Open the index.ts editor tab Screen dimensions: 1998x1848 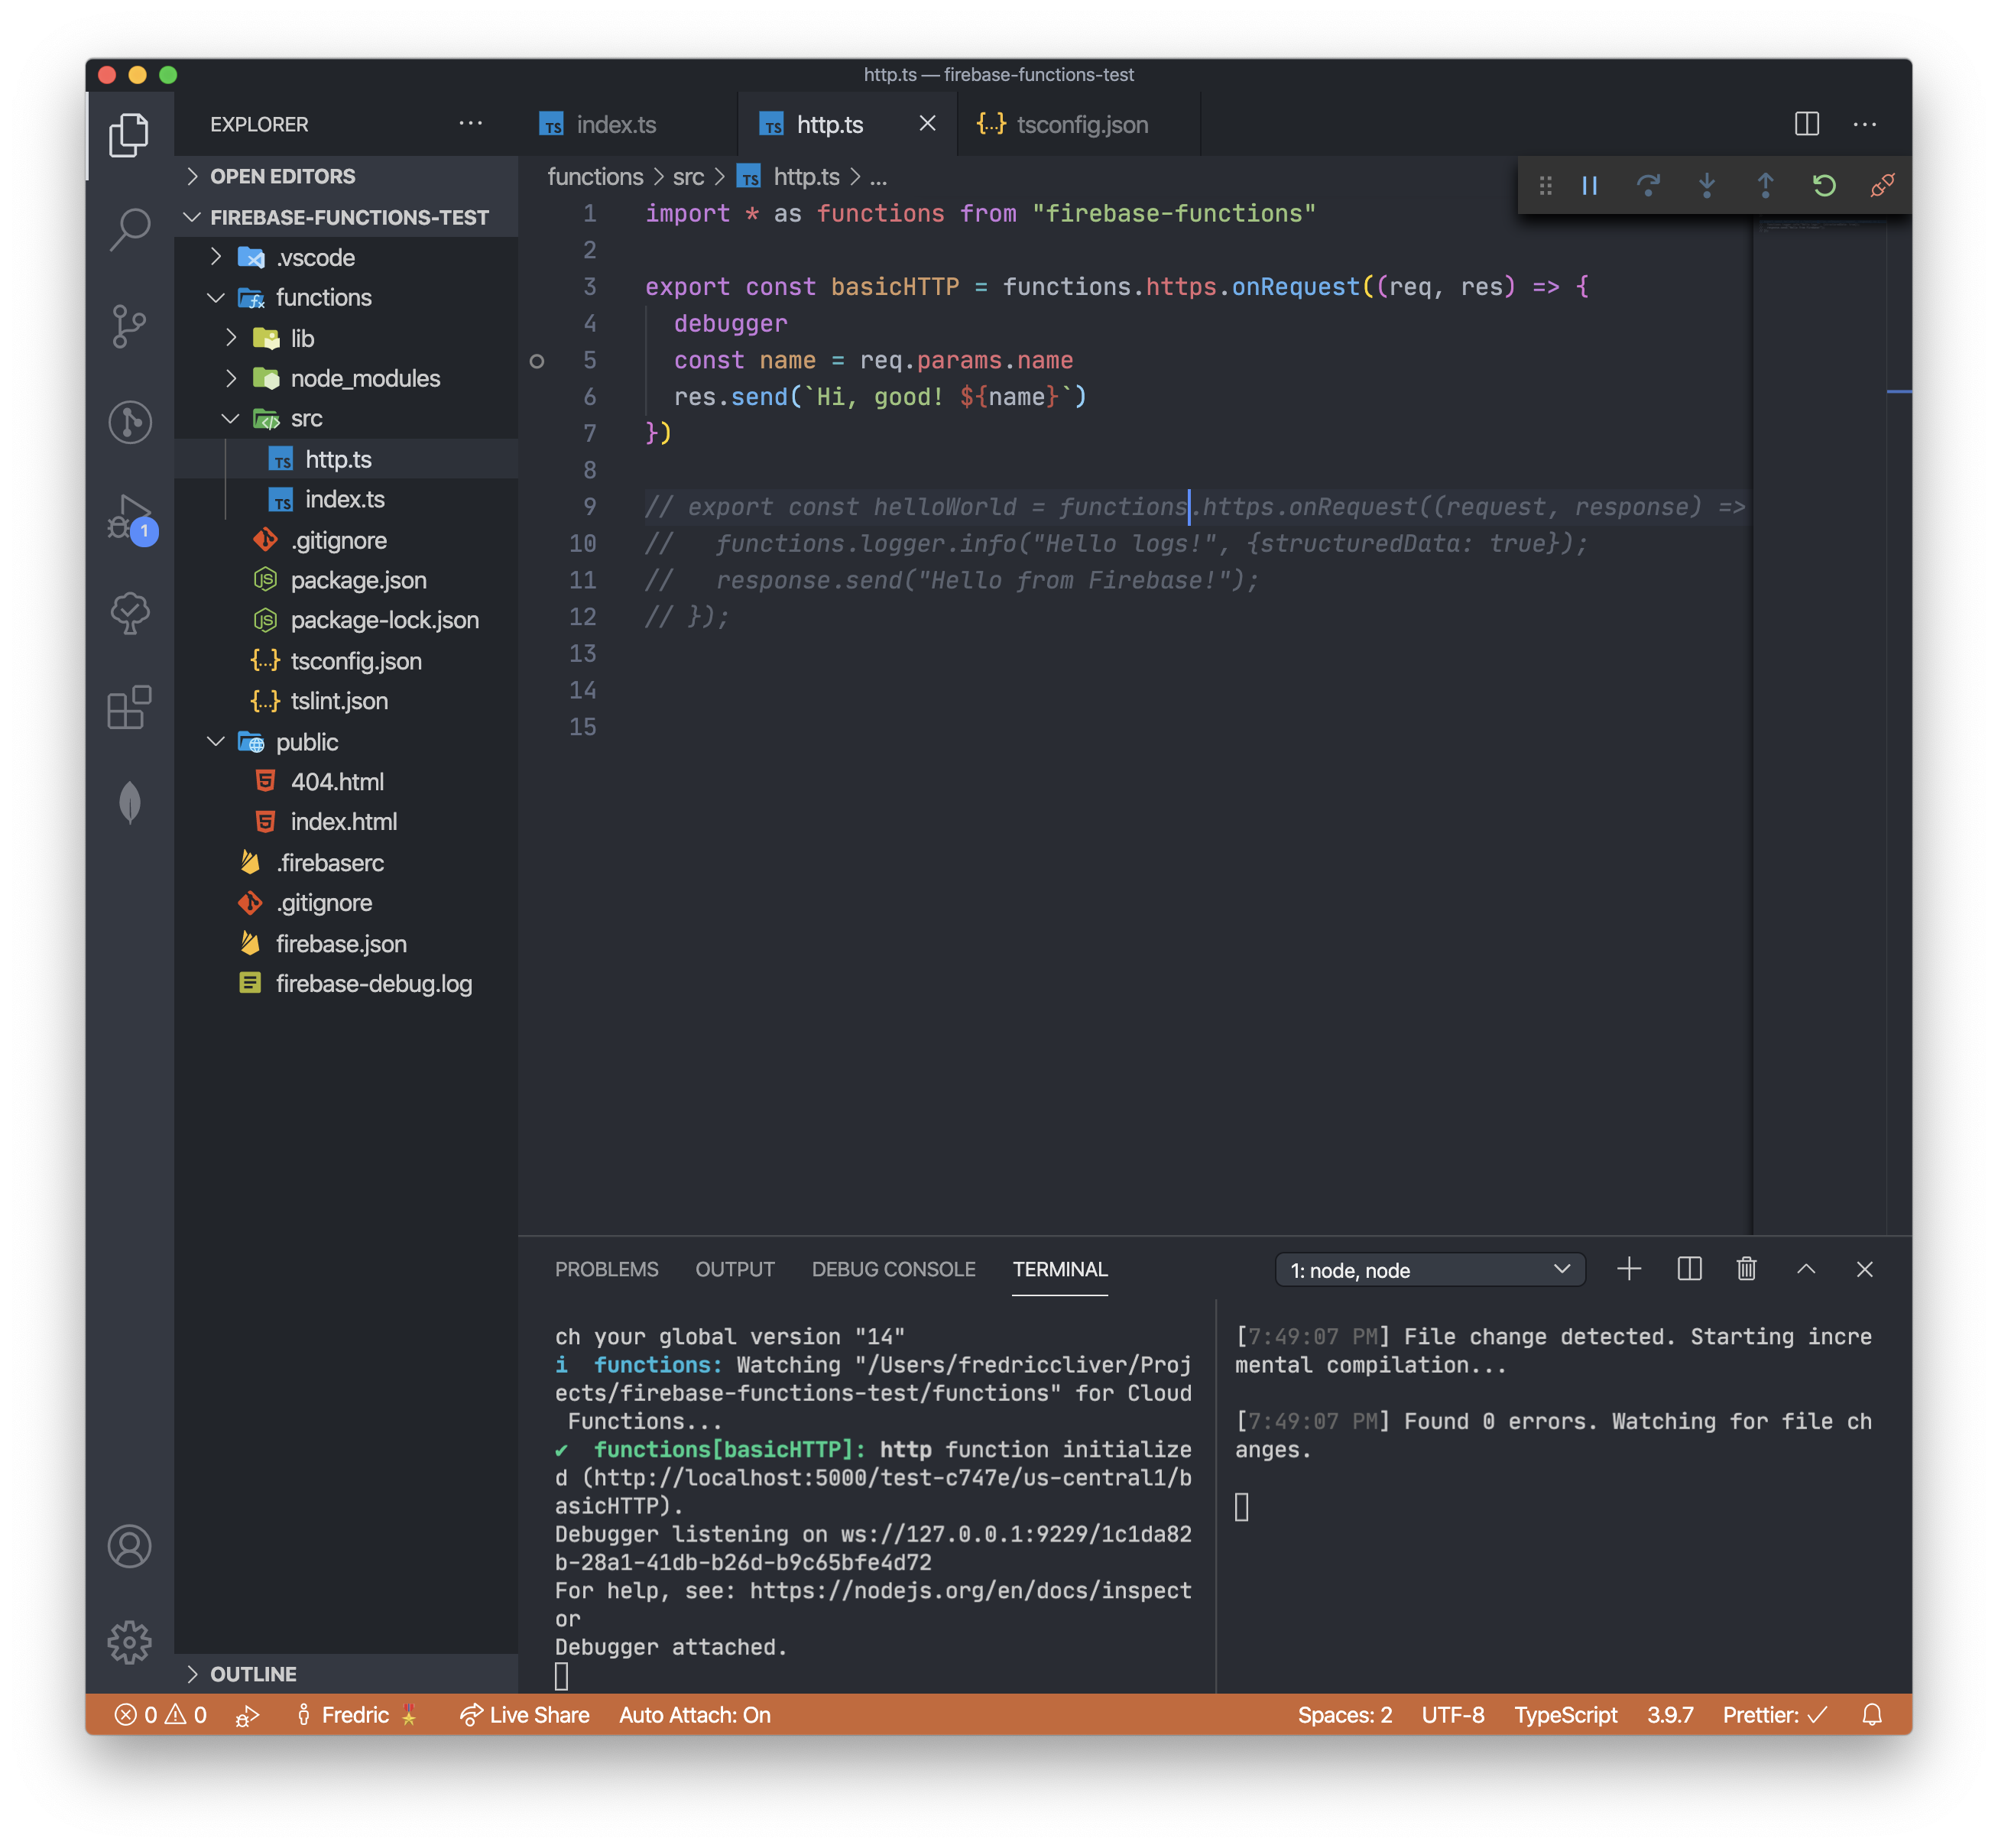(x=617, y=124)
